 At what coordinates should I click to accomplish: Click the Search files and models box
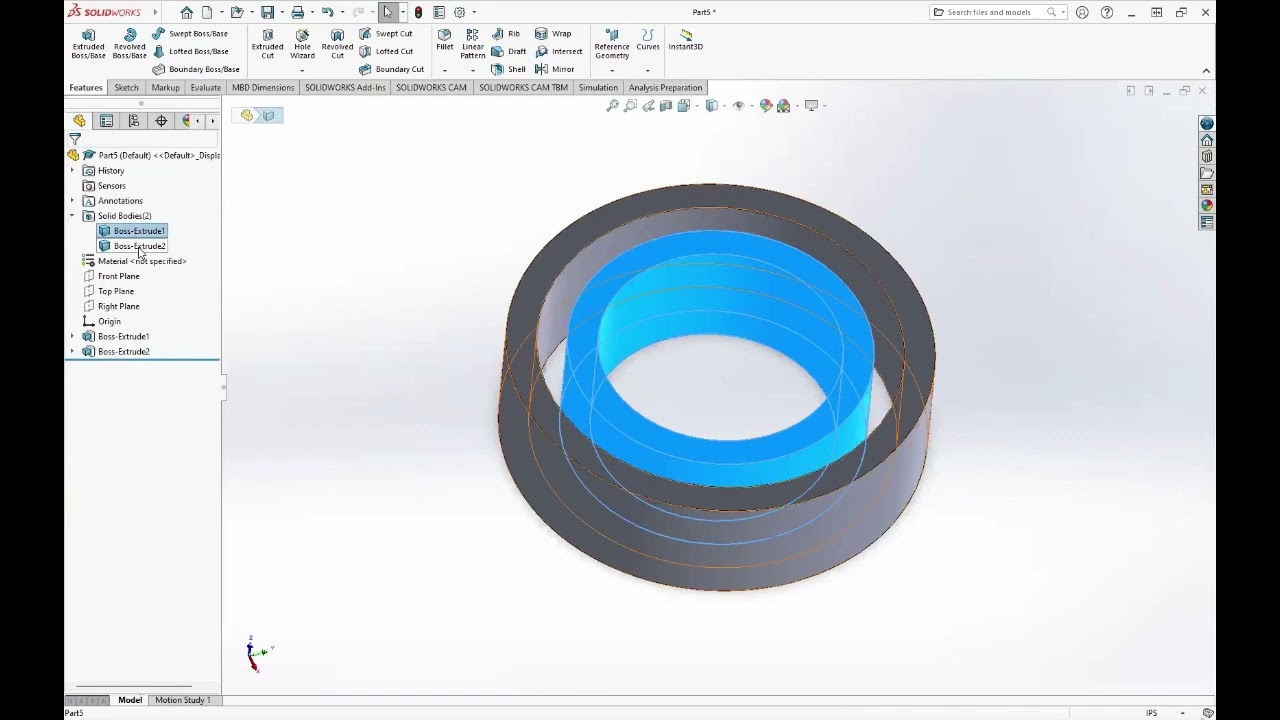point(997,12)
